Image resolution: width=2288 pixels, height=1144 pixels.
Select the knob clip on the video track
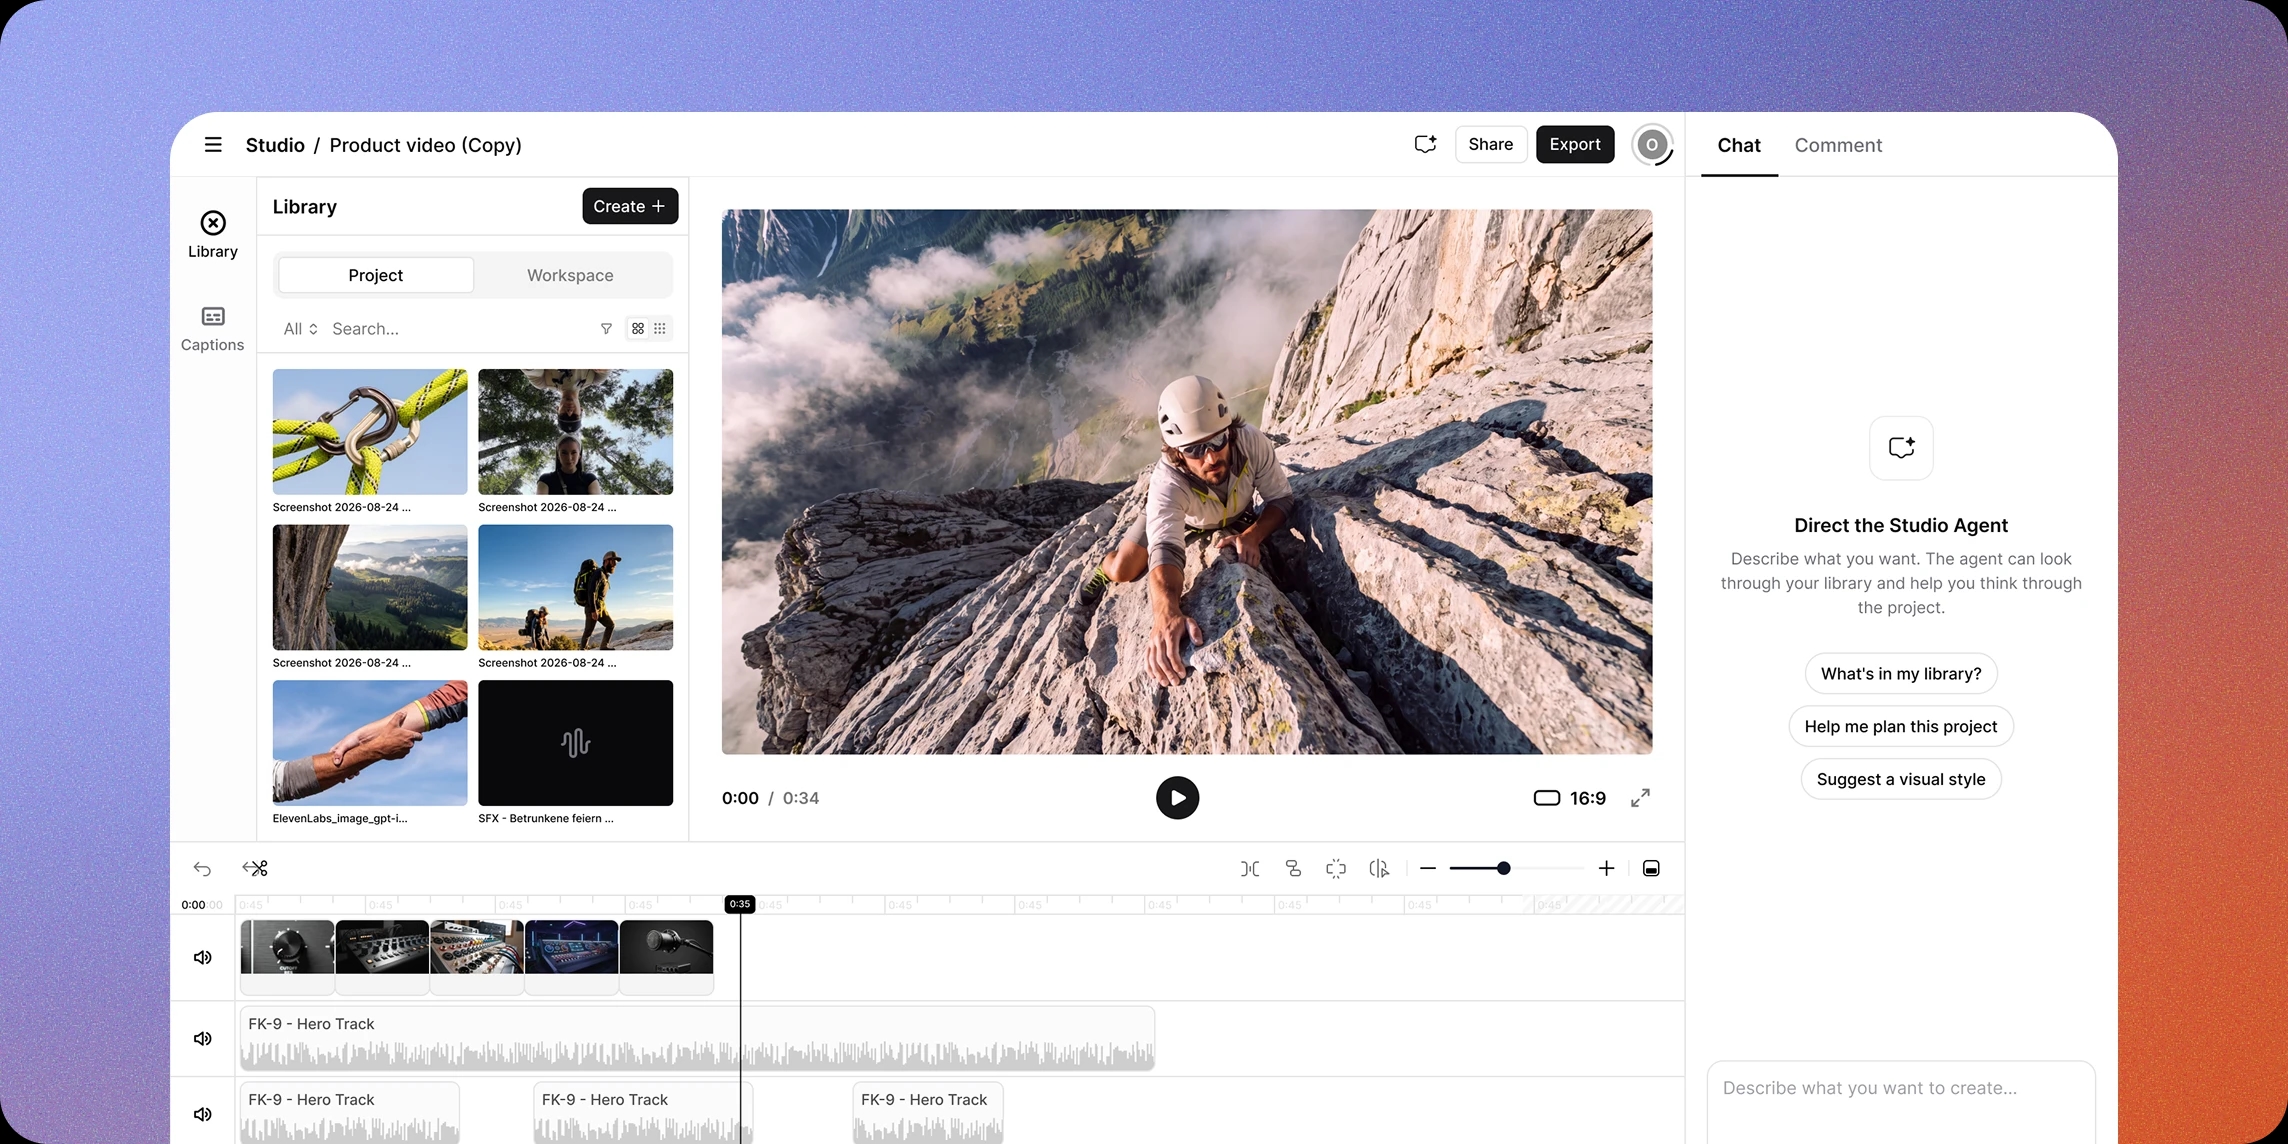[x=288, y=957]
